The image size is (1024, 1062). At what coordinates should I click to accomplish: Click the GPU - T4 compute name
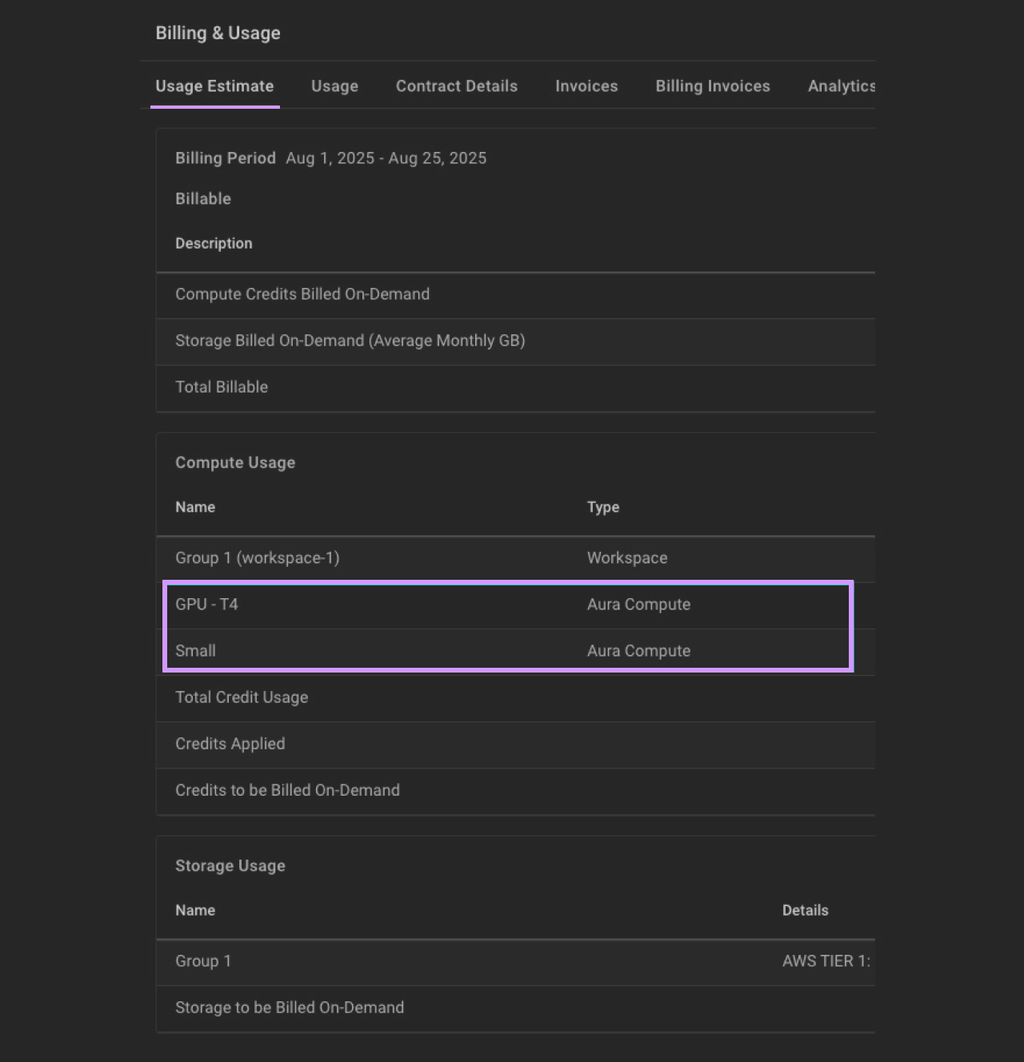[207, 604]
